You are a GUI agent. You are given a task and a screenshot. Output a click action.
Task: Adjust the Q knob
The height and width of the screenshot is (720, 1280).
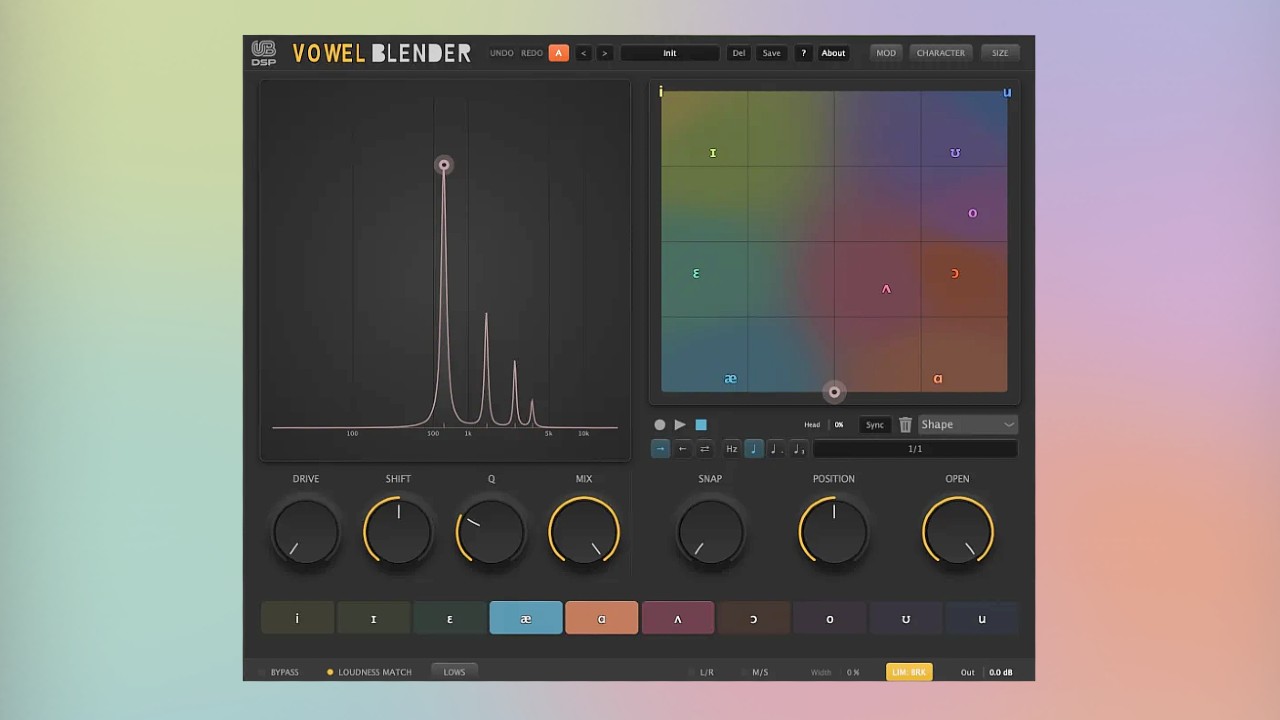tap(491, 531)
